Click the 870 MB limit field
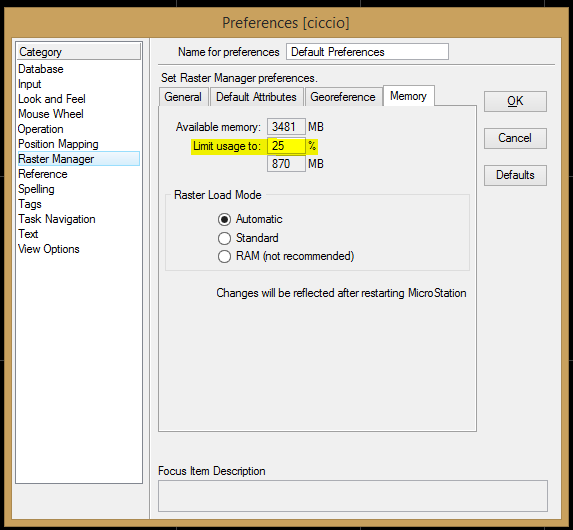 coord(286,164)
